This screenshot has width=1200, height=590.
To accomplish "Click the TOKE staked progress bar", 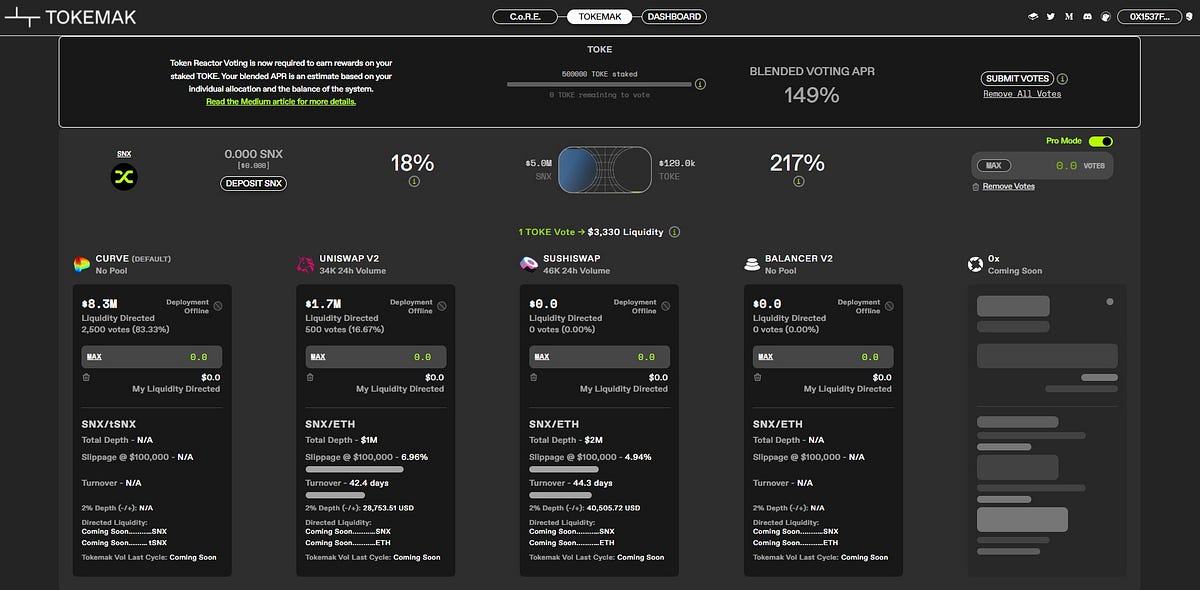I will pos(599,84).
